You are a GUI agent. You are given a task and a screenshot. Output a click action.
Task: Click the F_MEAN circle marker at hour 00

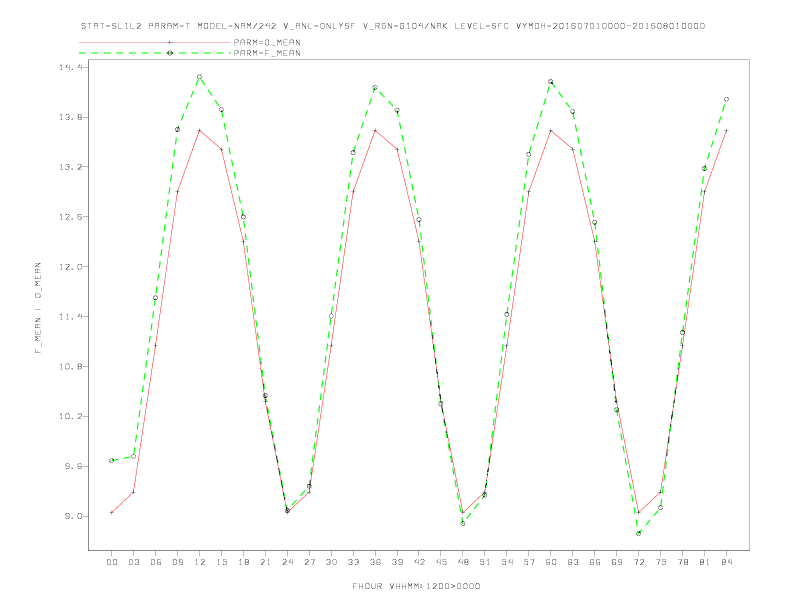point(112,461)
